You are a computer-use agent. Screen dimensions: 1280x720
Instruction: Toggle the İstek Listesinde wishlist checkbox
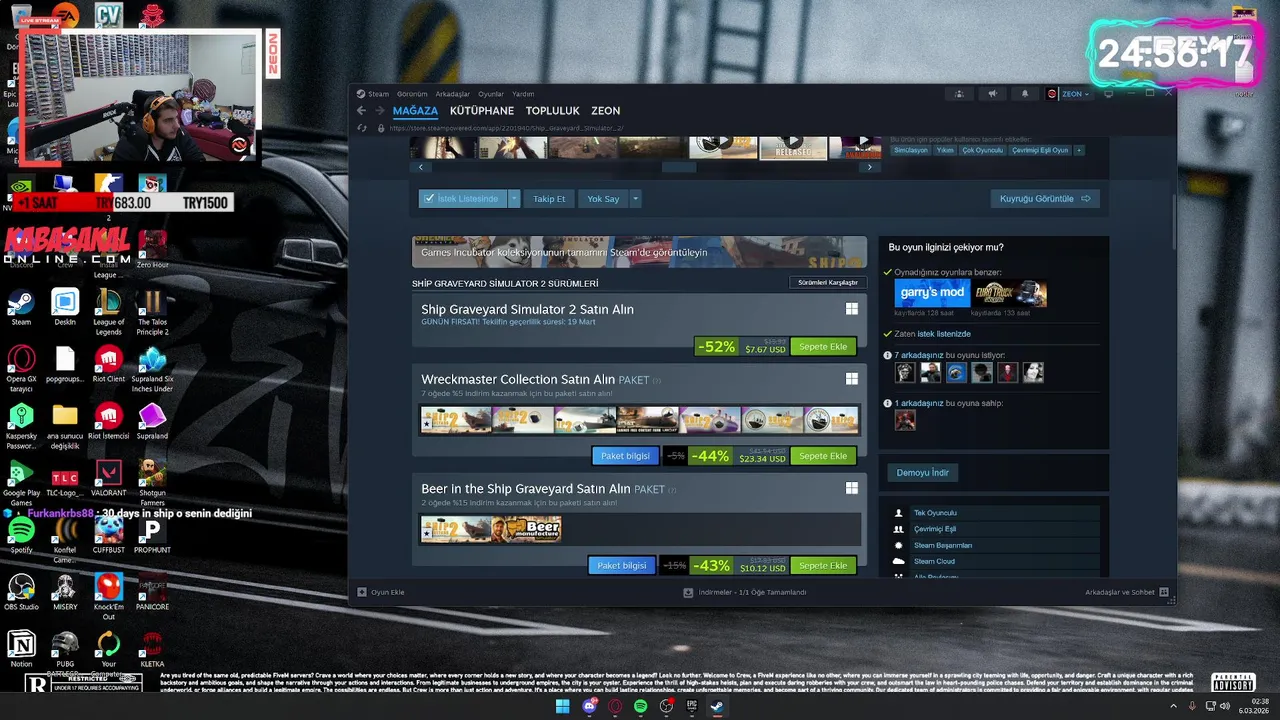pyautogui.click(x=429, y=199)
